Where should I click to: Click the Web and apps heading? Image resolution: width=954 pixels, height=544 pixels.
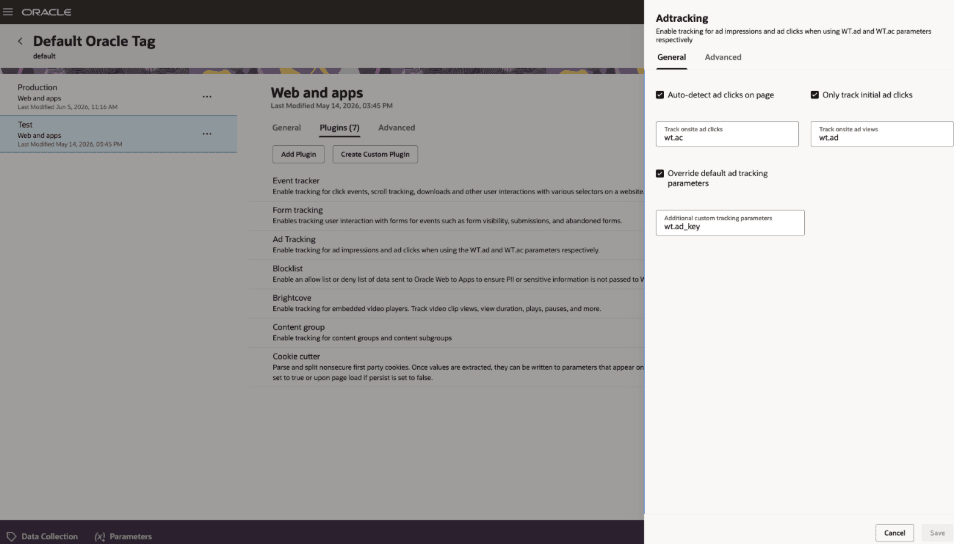[316, 92]
